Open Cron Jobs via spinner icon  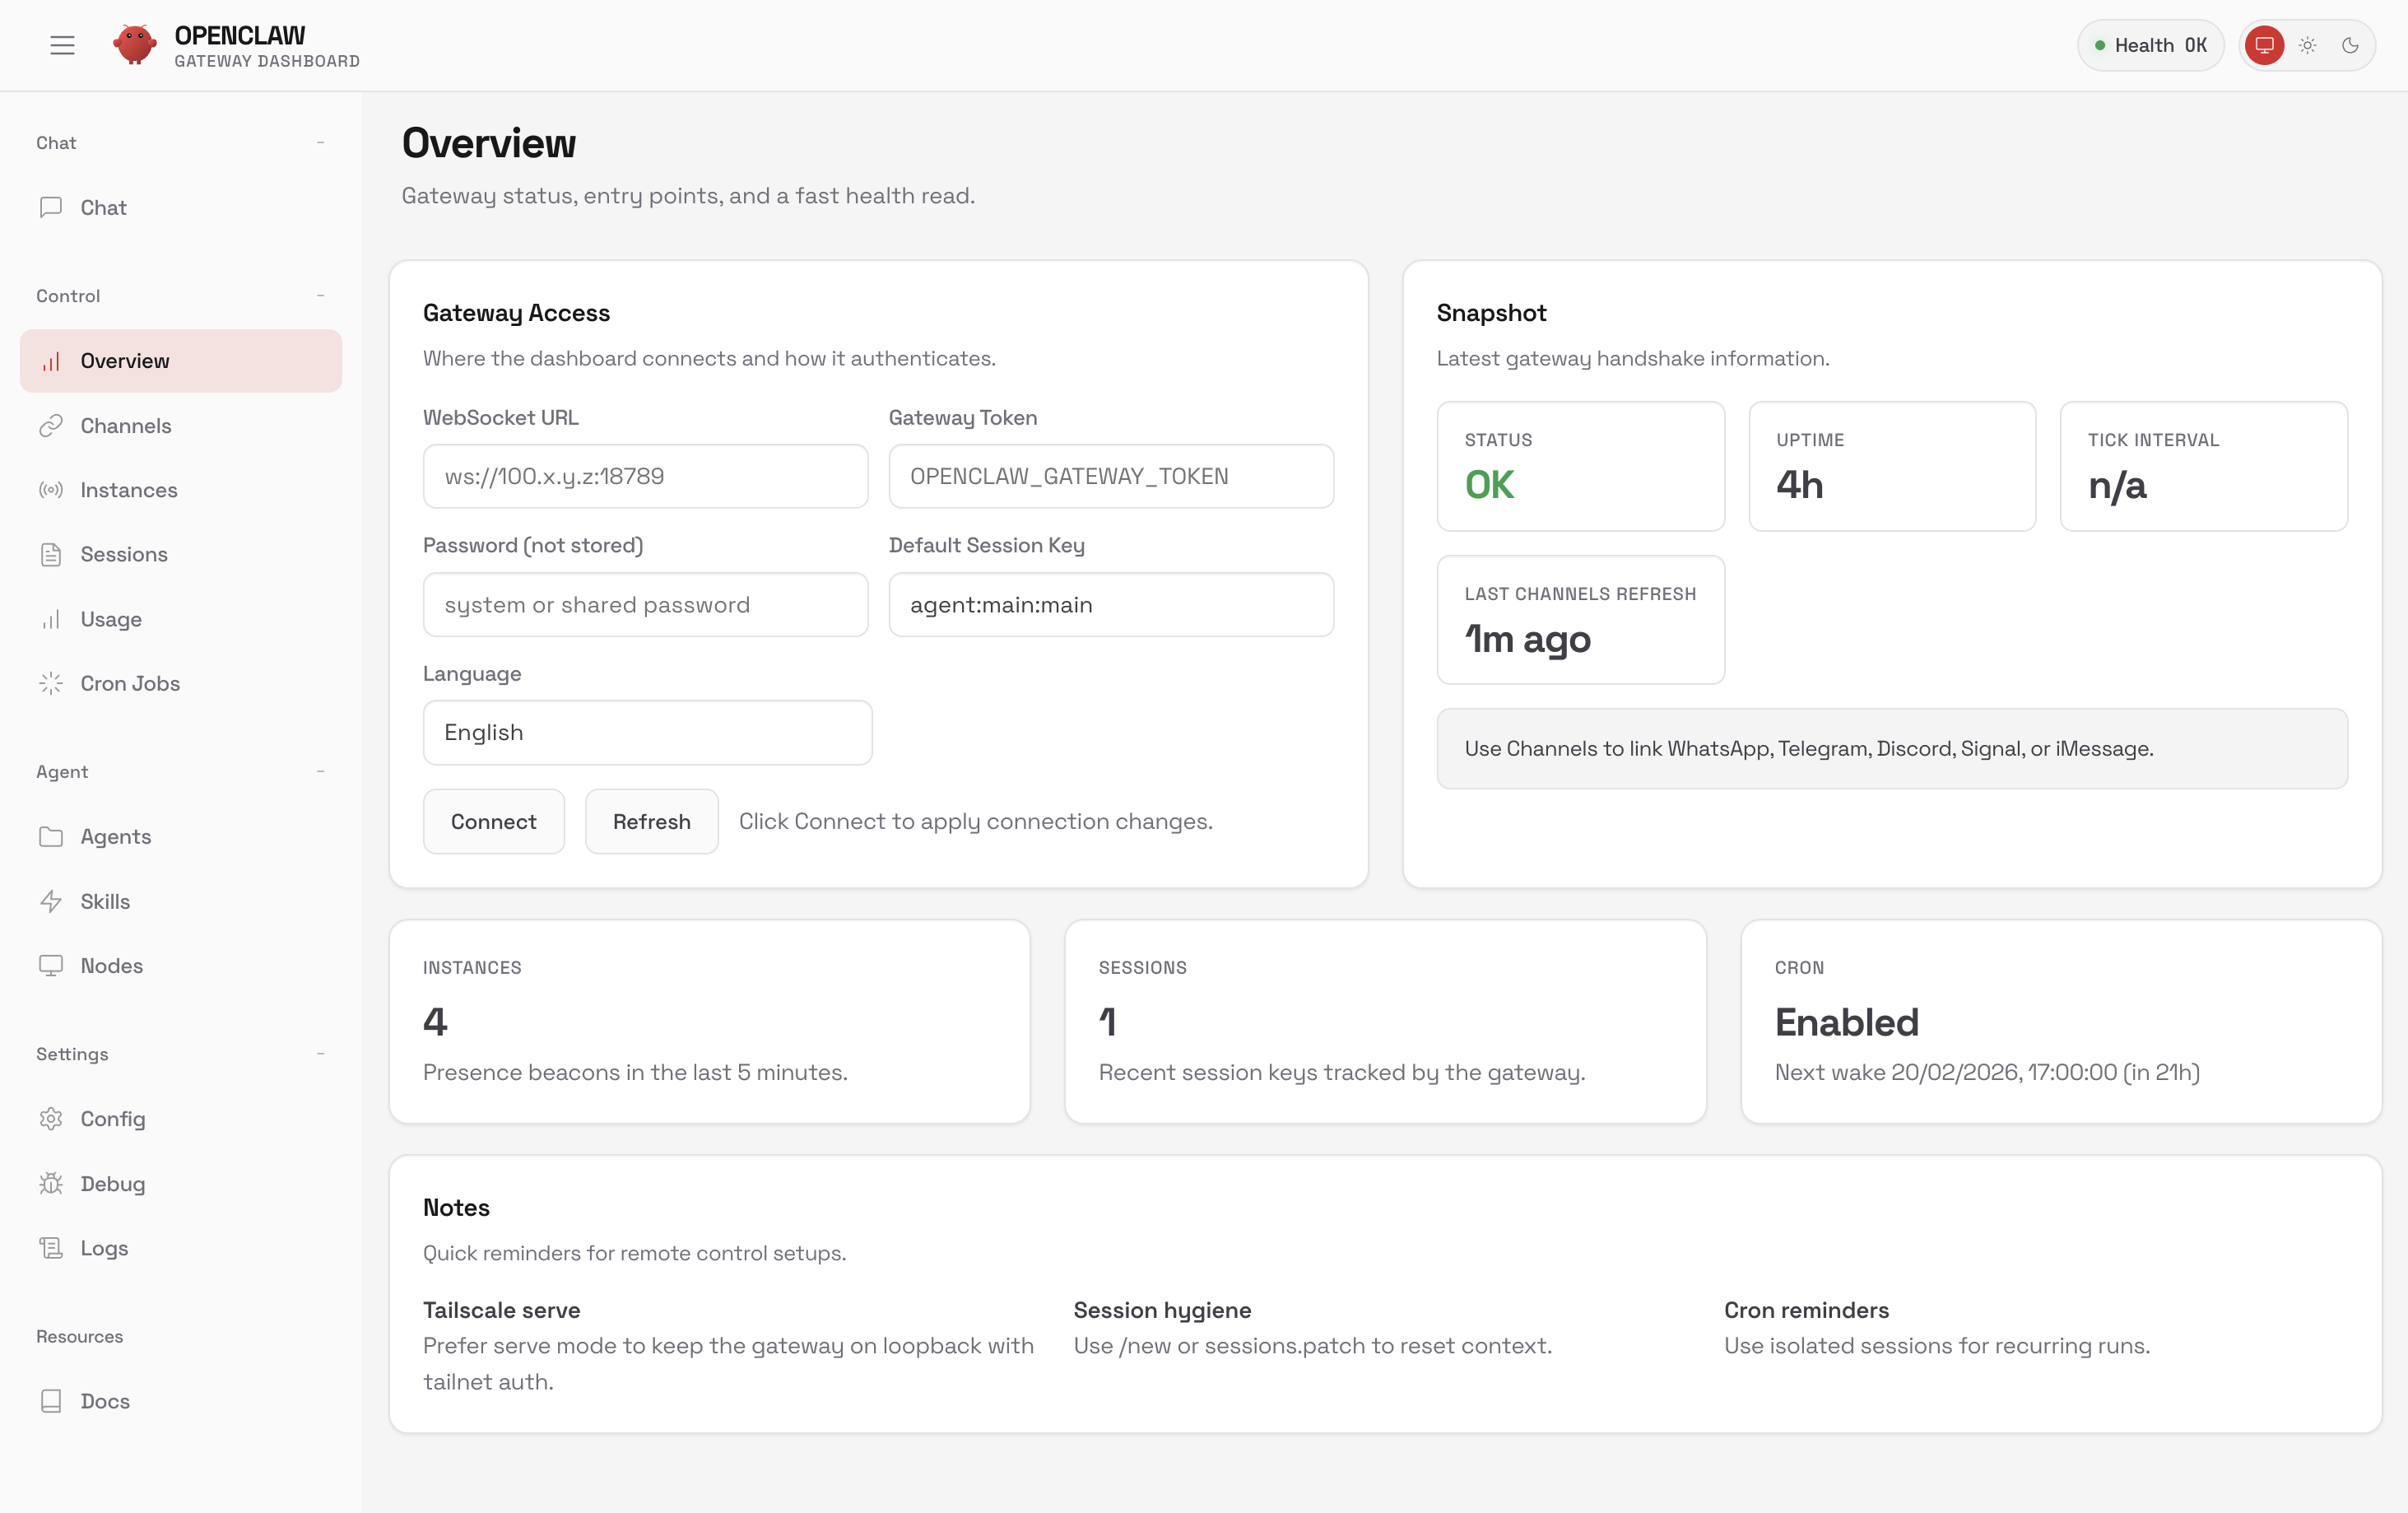pyautogui.click(x=51, y=683)
